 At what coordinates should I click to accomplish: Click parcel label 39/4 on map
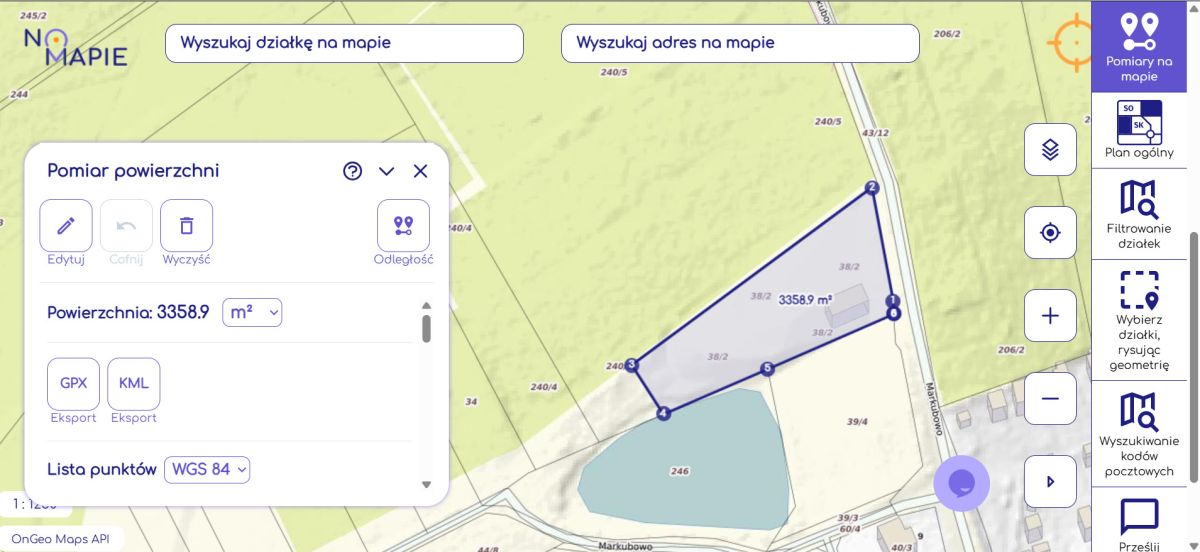pyautogui.click(x=857, y=422)
